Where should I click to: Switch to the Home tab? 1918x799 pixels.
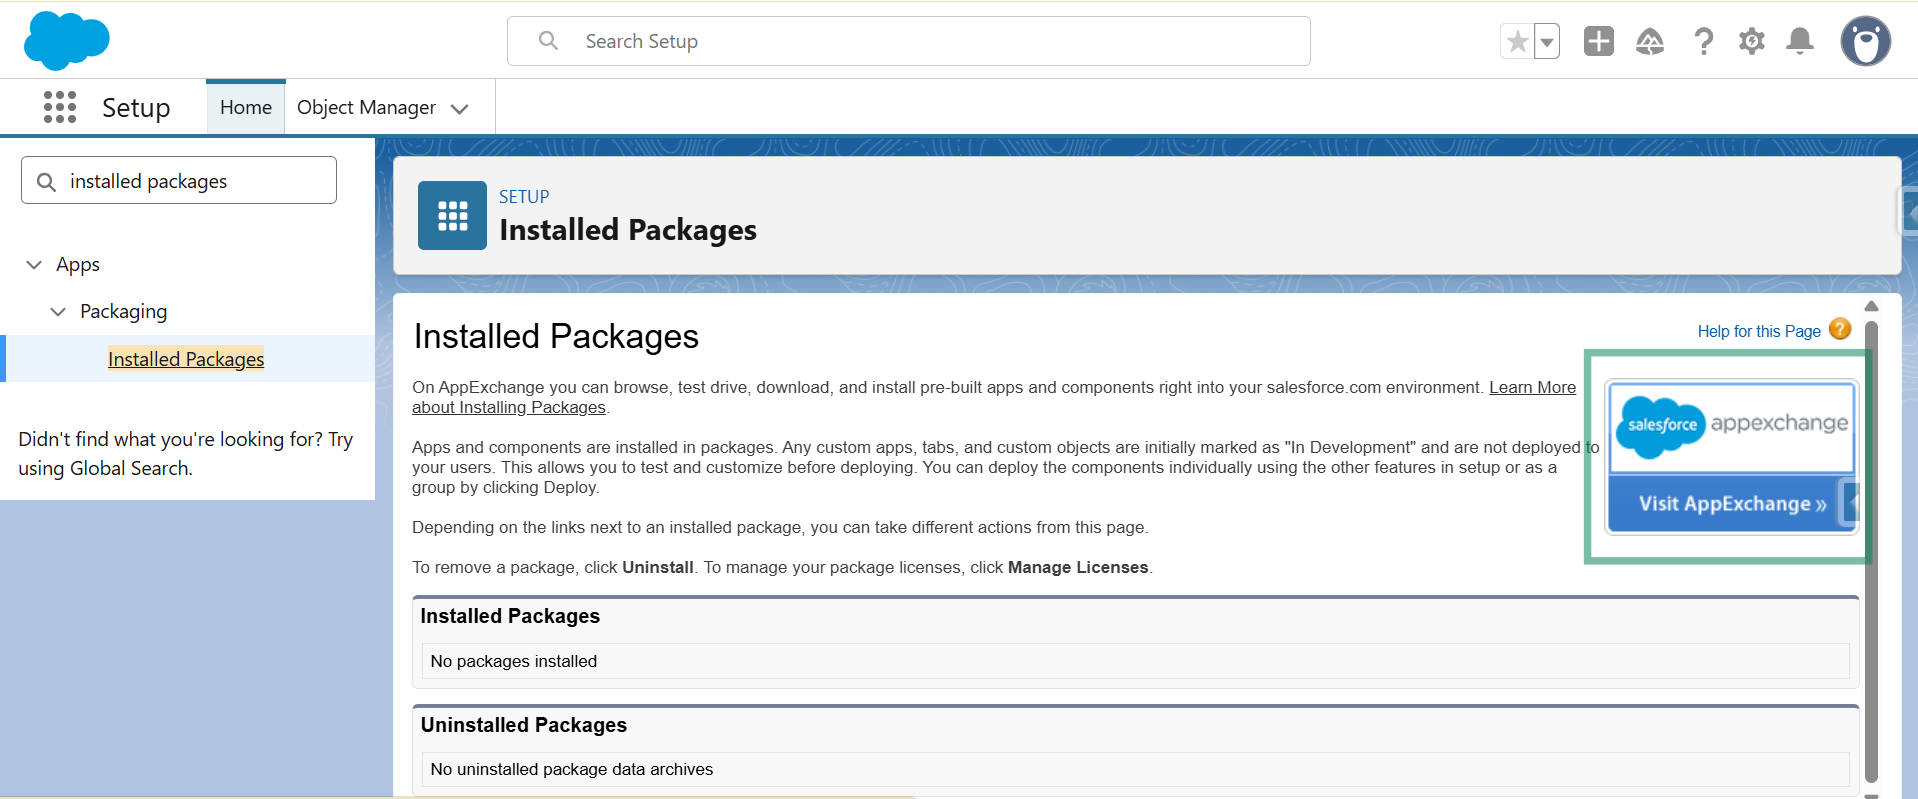click(x=245, y=107)
